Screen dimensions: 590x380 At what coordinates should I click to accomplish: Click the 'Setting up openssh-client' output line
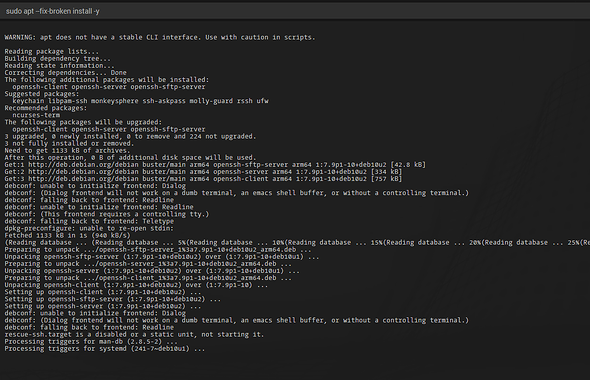point(103,292)
